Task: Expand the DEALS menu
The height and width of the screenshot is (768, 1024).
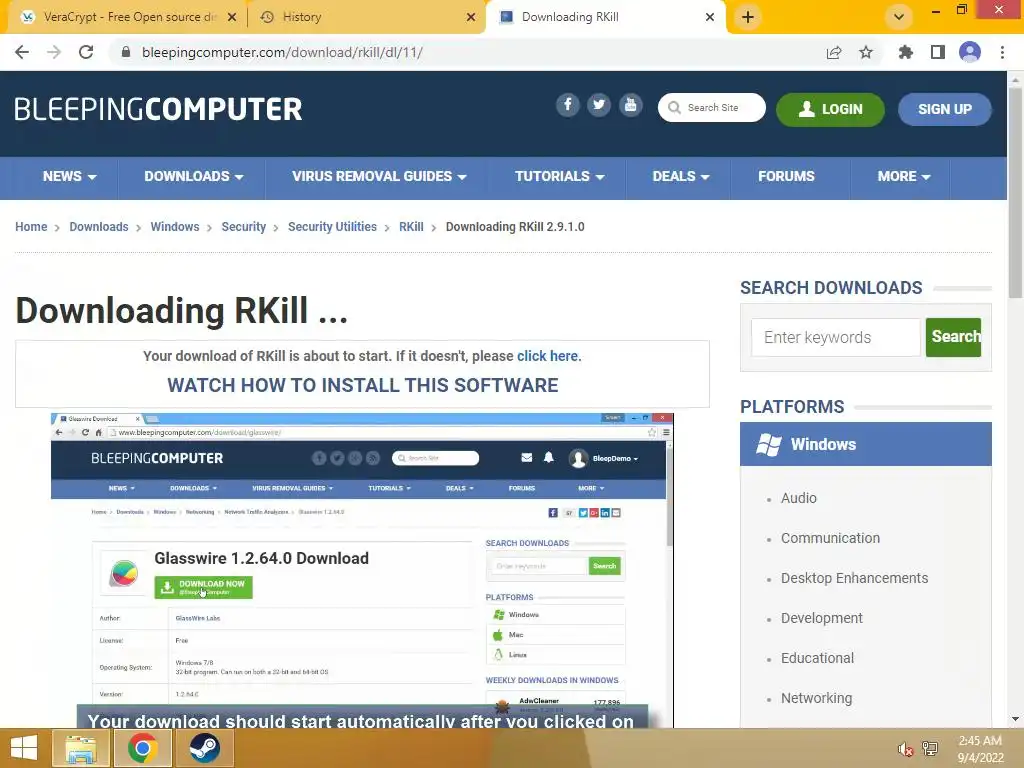Action: (x=680, y=176)
